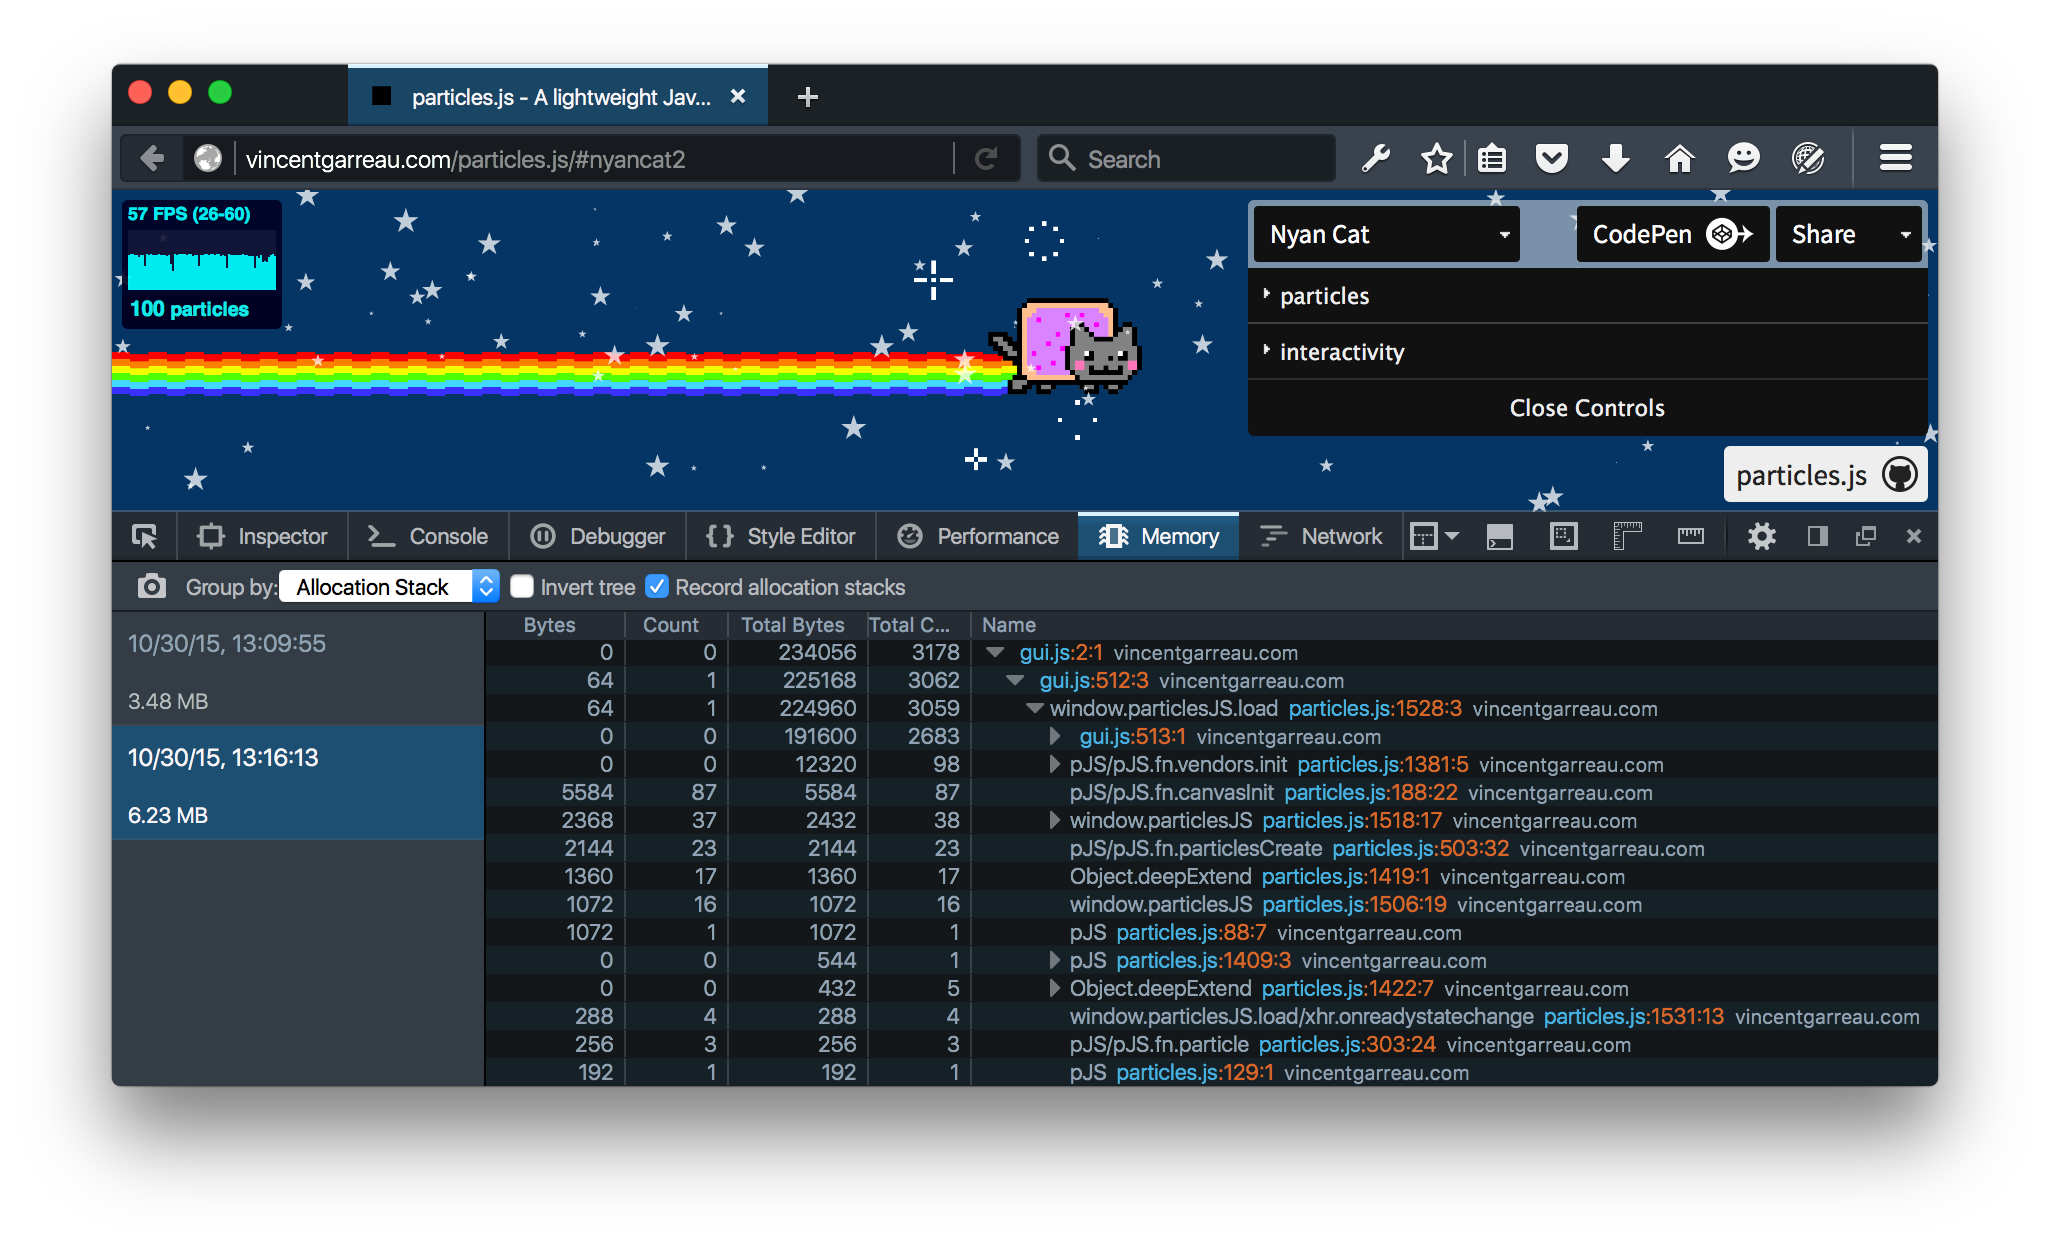
Task: Measure a portion of the page icon
Action: [x=1691, y=536]
